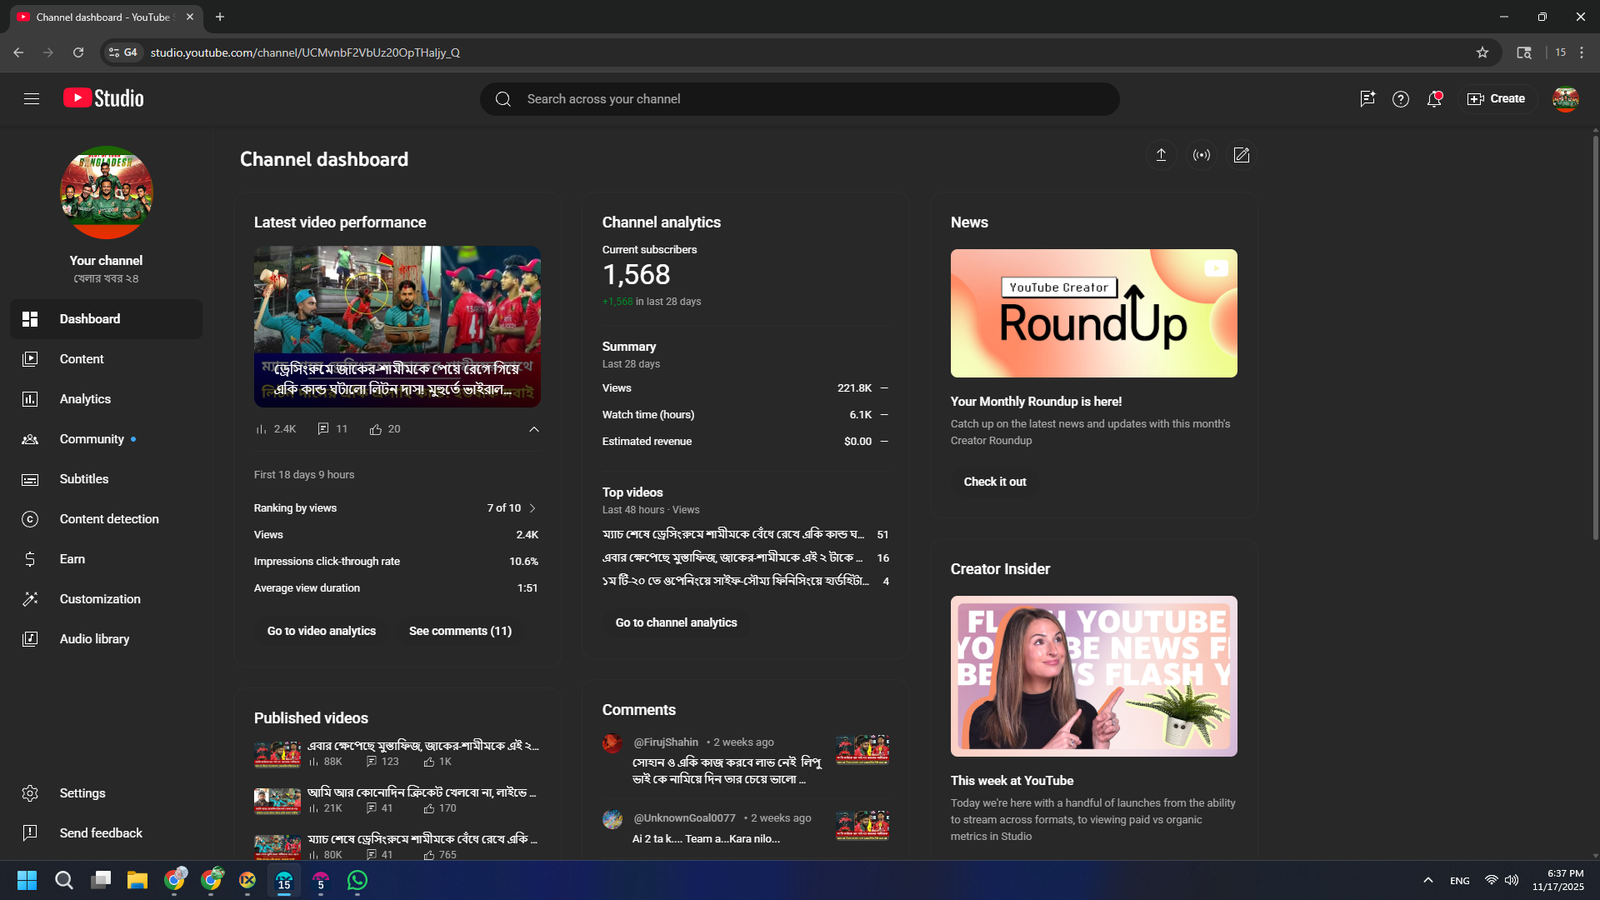Open the notifications bell
This screenshot has width=1600, height=900.
pos(1434,99)
